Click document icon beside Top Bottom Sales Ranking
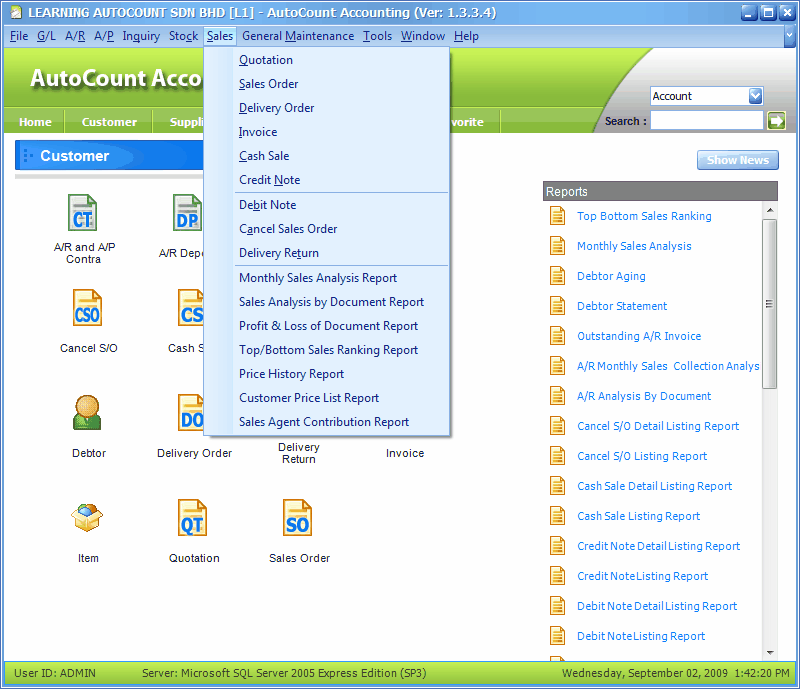 pyautogui.click(x=557, y=216)
